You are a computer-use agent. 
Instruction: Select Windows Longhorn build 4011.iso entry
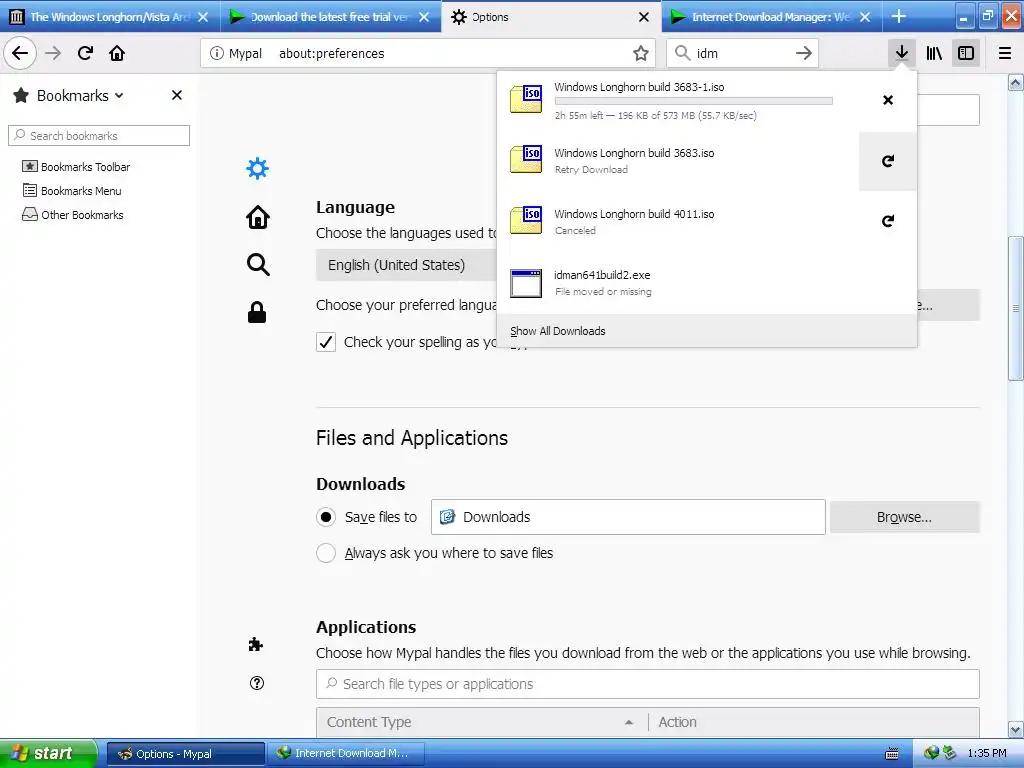(x=678, y=221)
